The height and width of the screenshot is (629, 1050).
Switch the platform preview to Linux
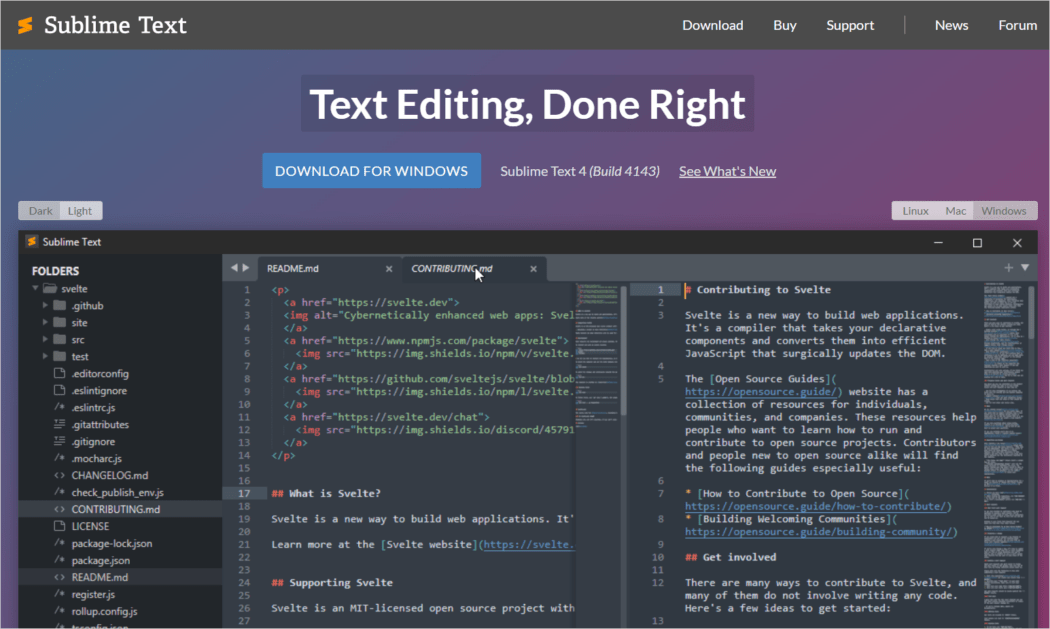915,210
